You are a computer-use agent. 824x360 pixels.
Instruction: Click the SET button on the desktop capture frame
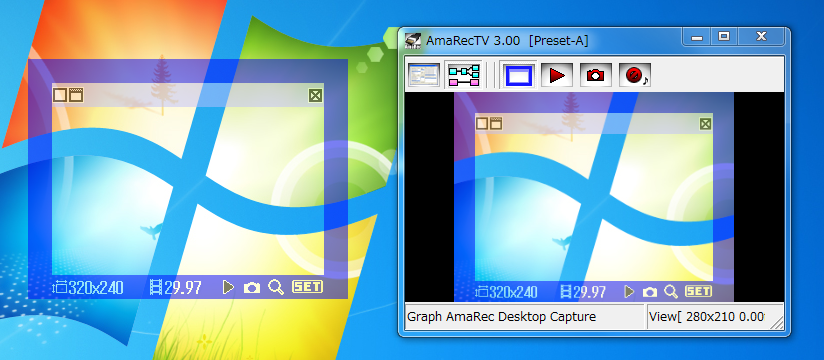307,286
